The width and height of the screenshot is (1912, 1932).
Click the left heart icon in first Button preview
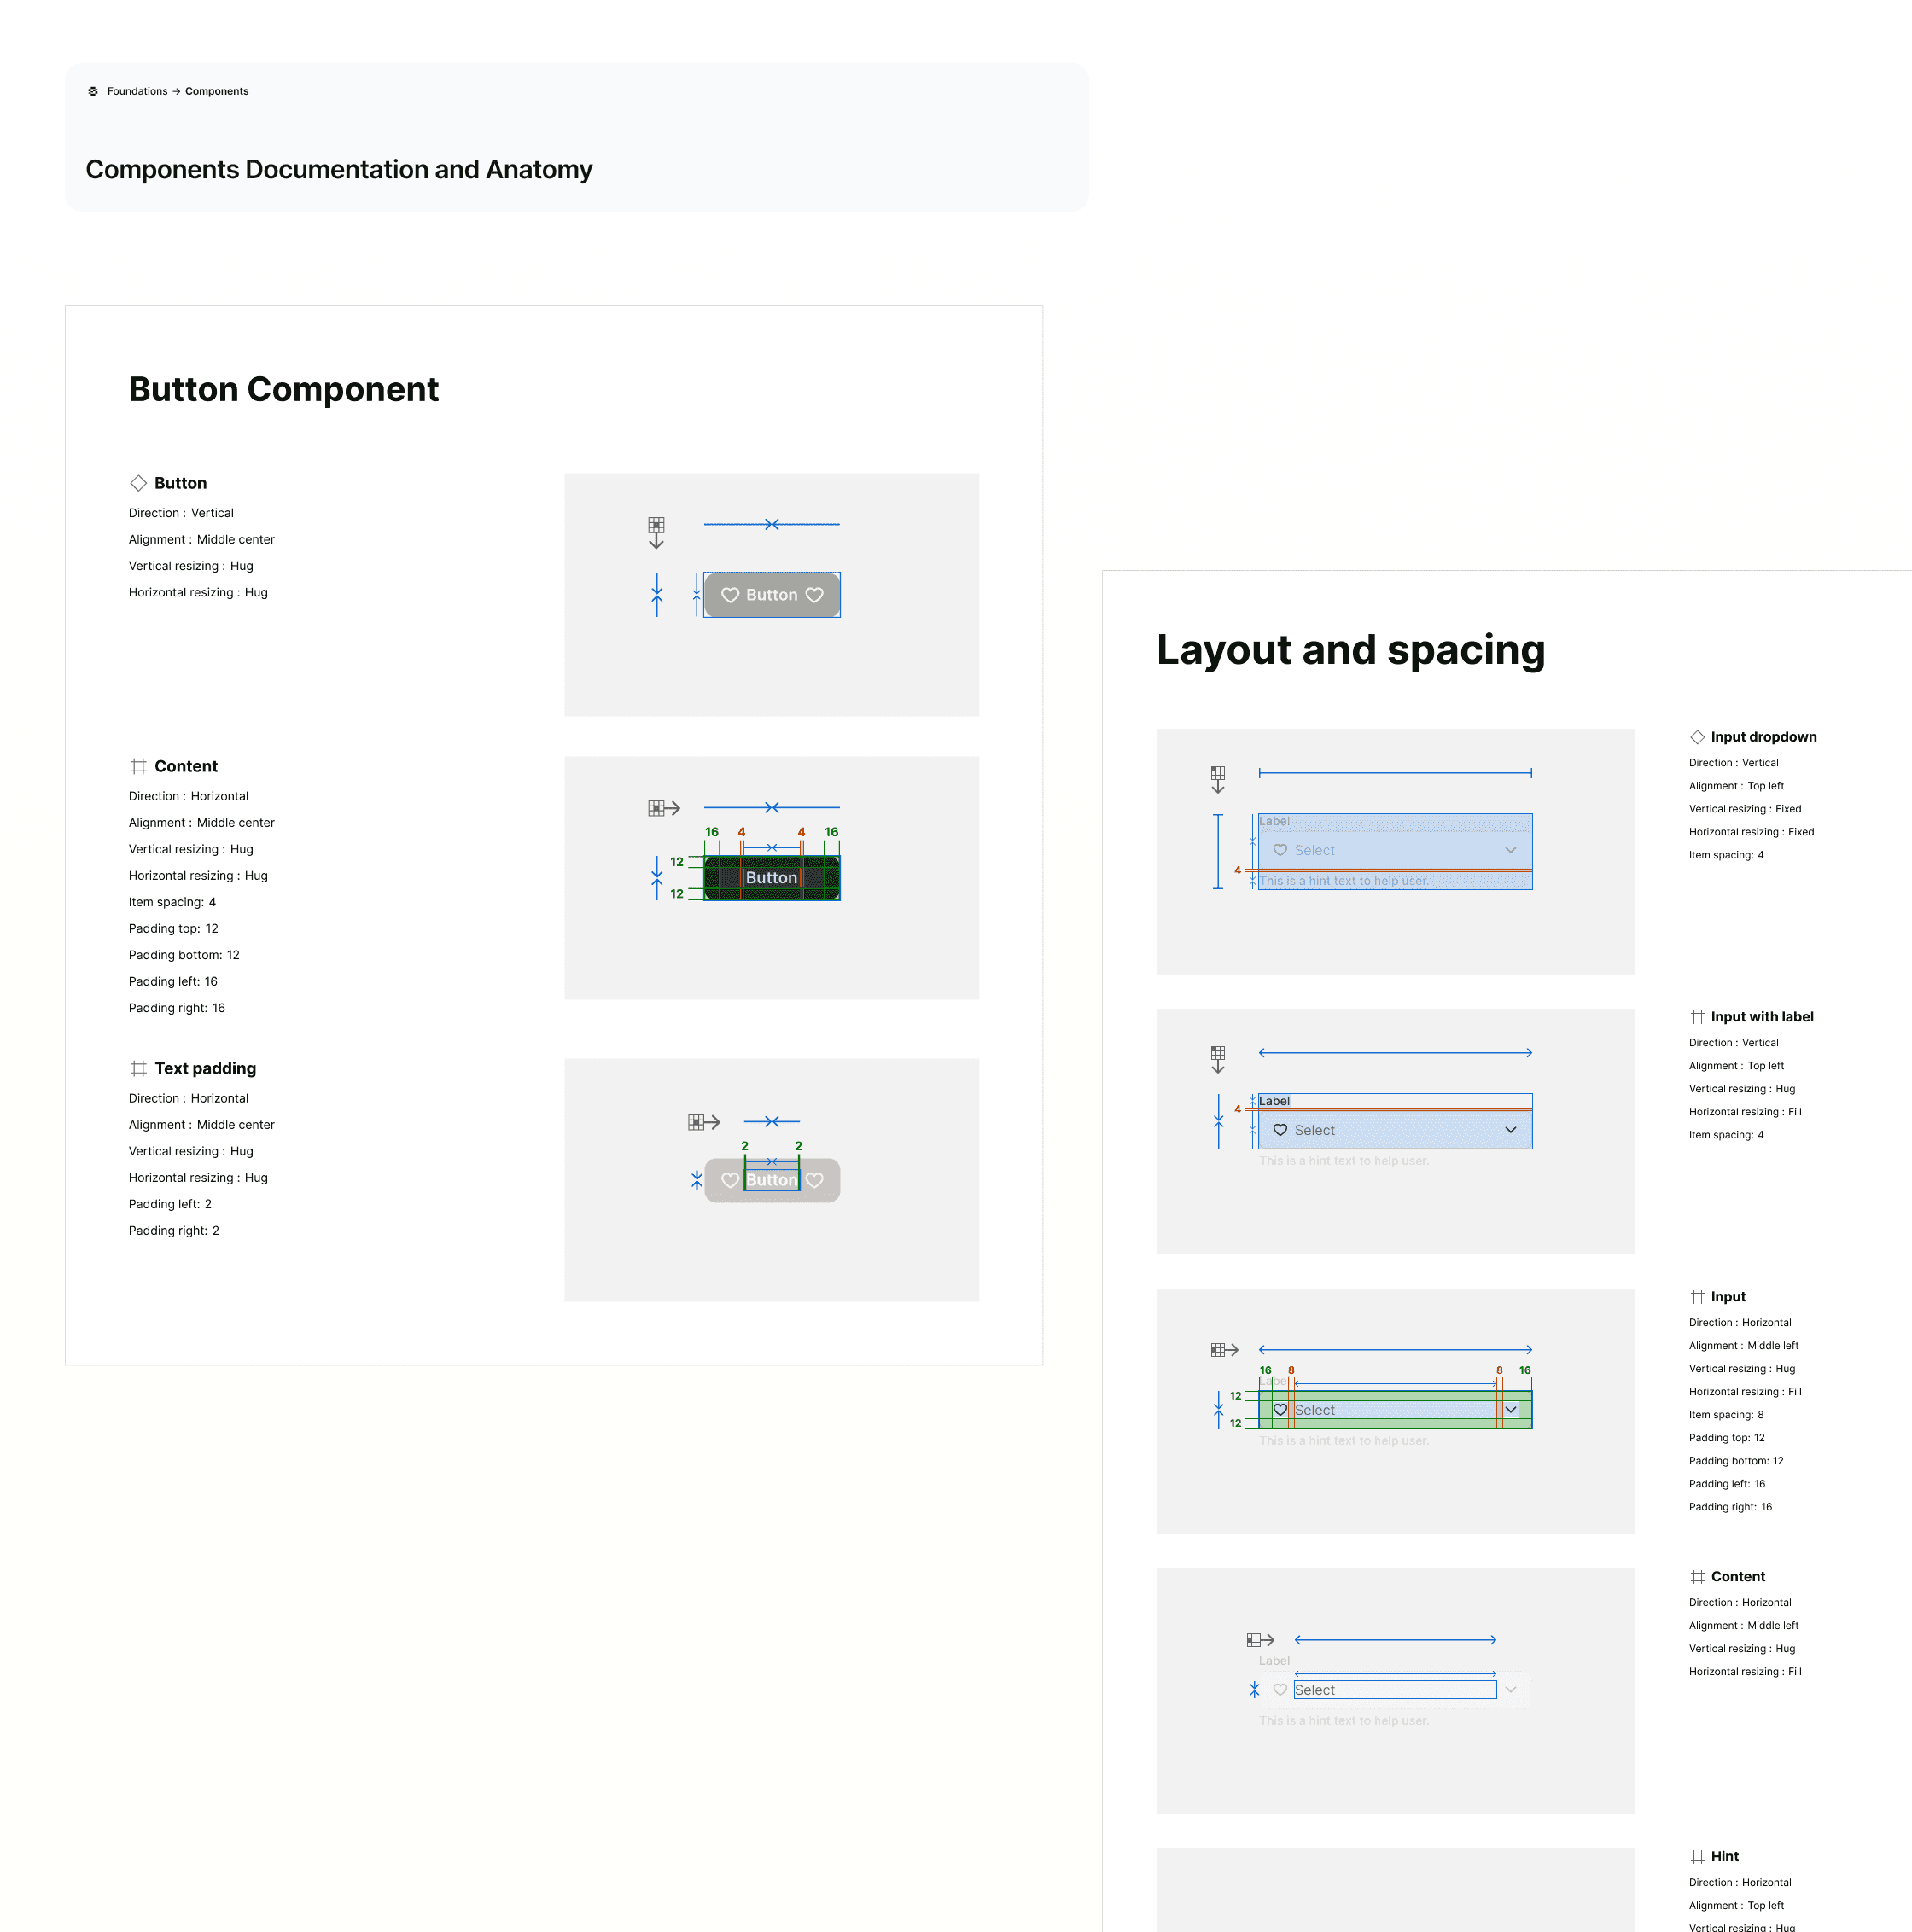730,595
